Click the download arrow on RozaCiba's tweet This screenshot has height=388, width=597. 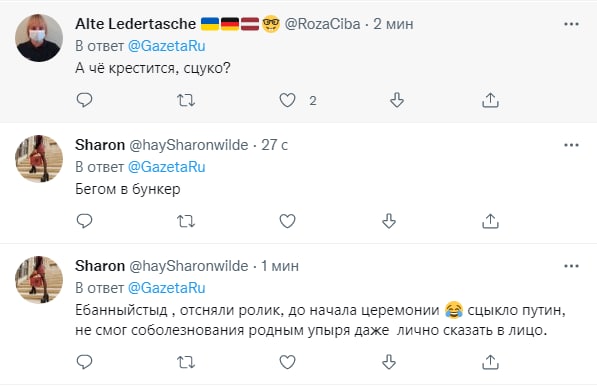(x=397, y=100)
